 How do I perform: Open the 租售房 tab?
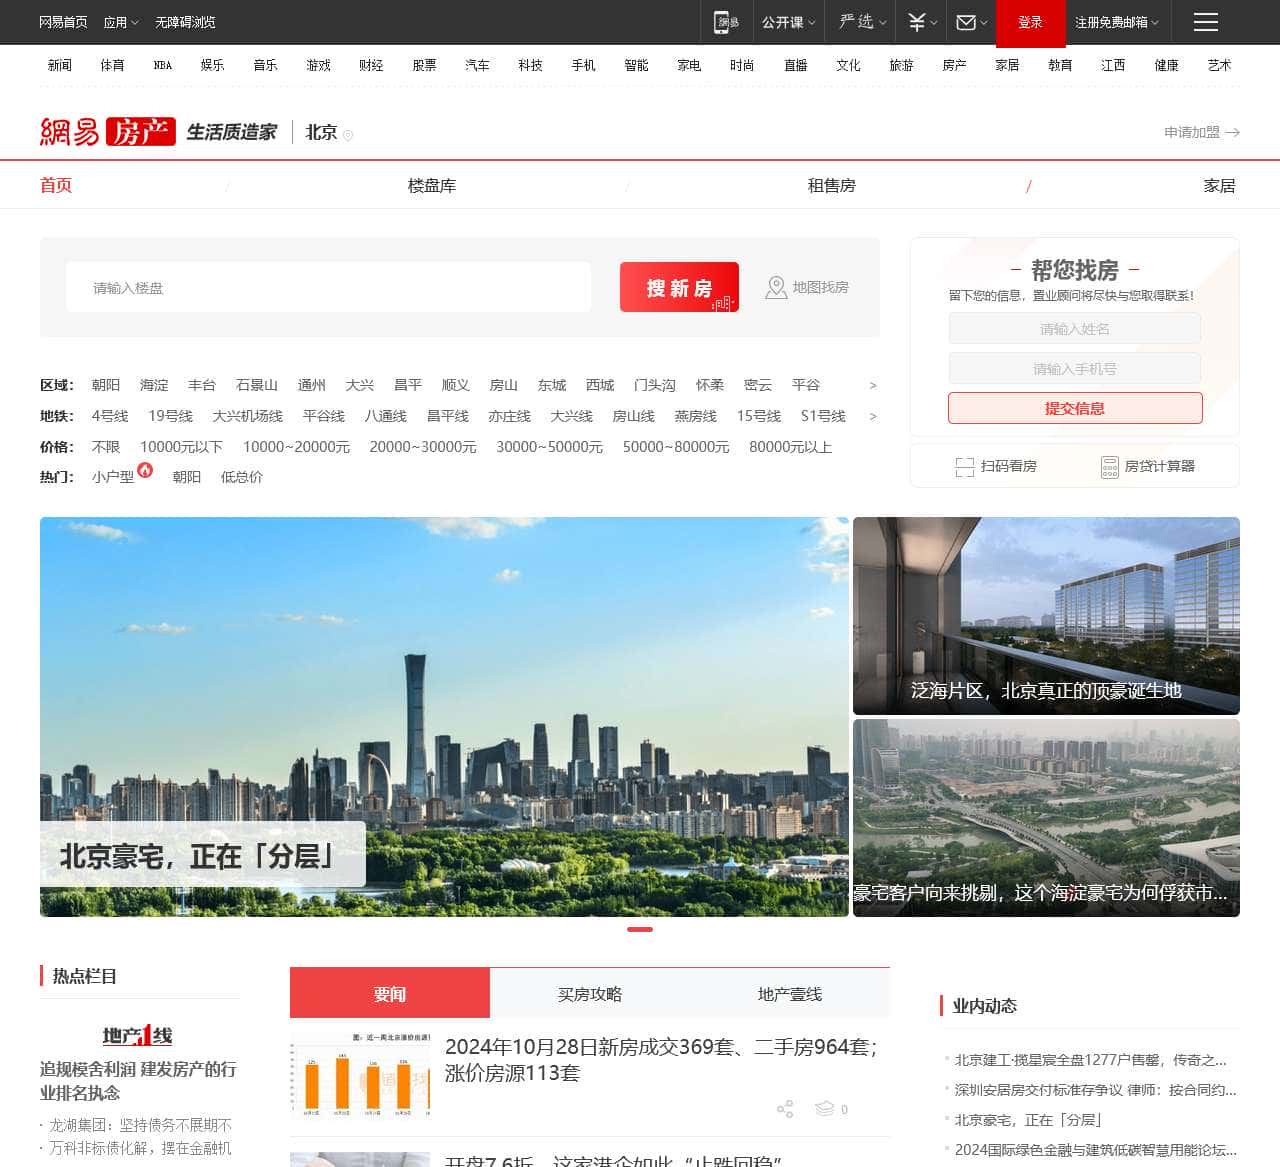pyautogui.click(x=832, y=185)
